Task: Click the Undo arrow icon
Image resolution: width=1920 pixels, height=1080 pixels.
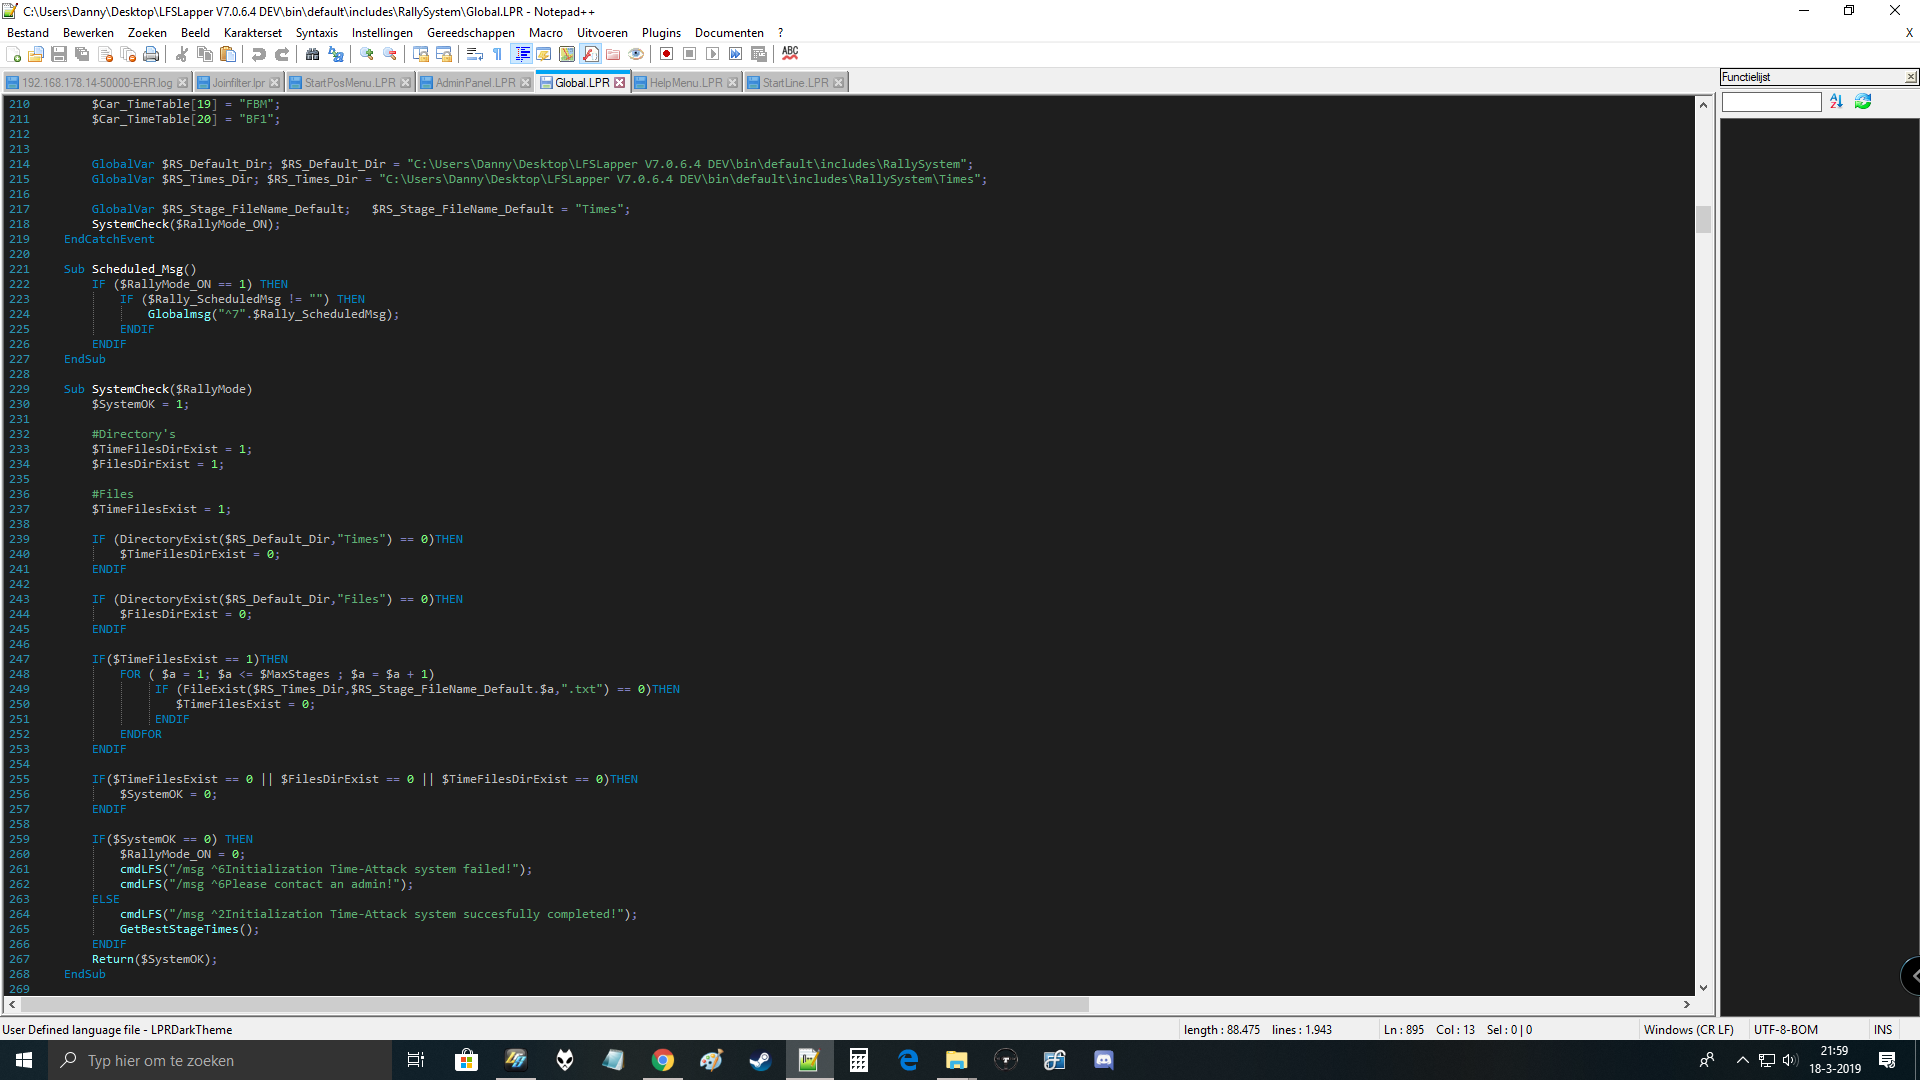Action: click(x=259, y=54)
